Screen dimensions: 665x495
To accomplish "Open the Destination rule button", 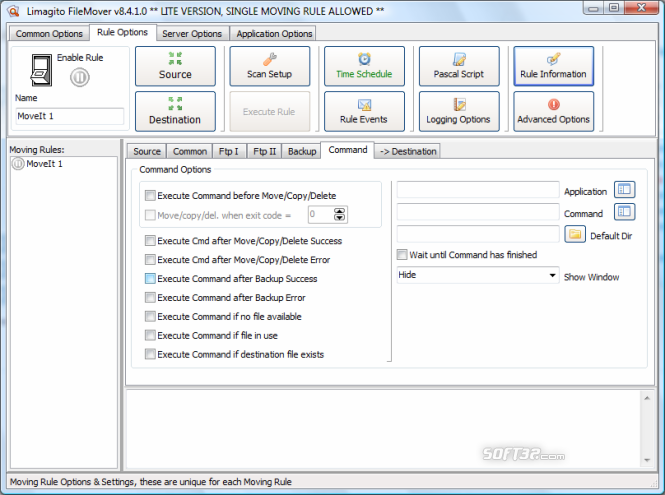I will click(x=175, y=112).
